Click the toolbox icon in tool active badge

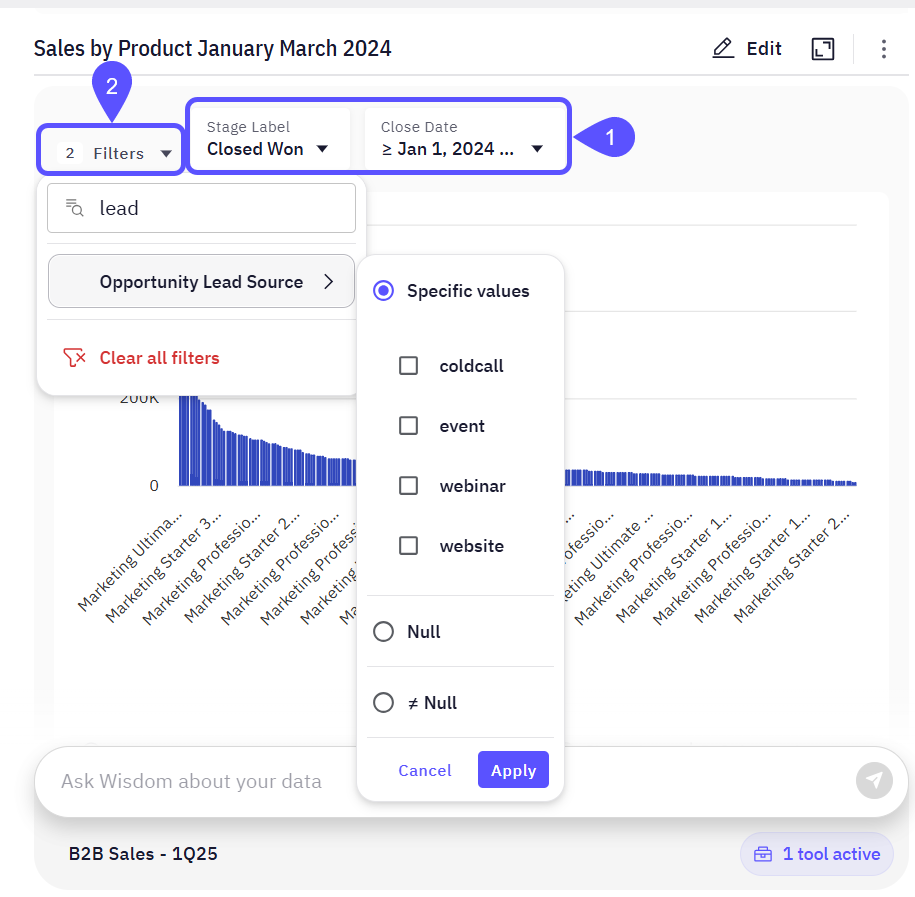[x=763, y=854]
